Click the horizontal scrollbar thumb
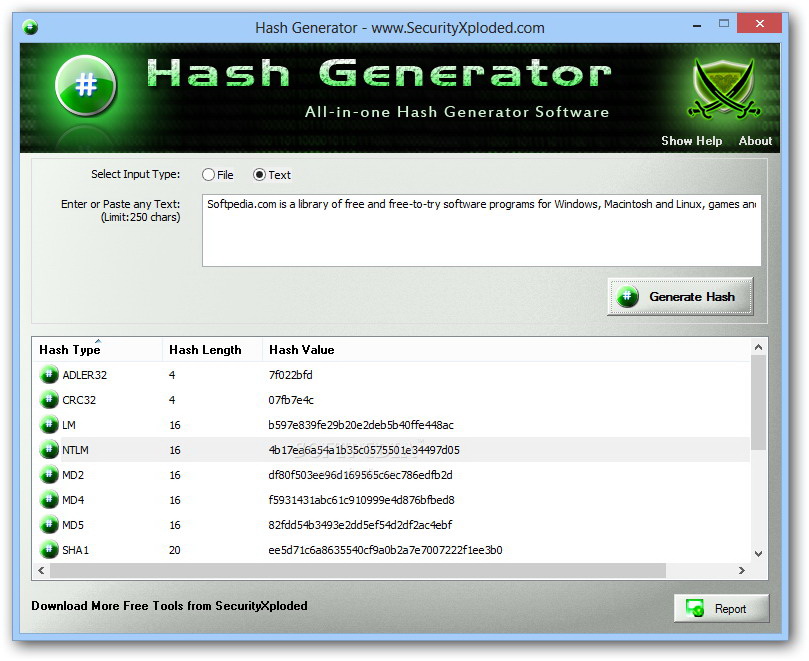This screenshot has height=661, width=809. pyautogui.click(x=358, y=570)
